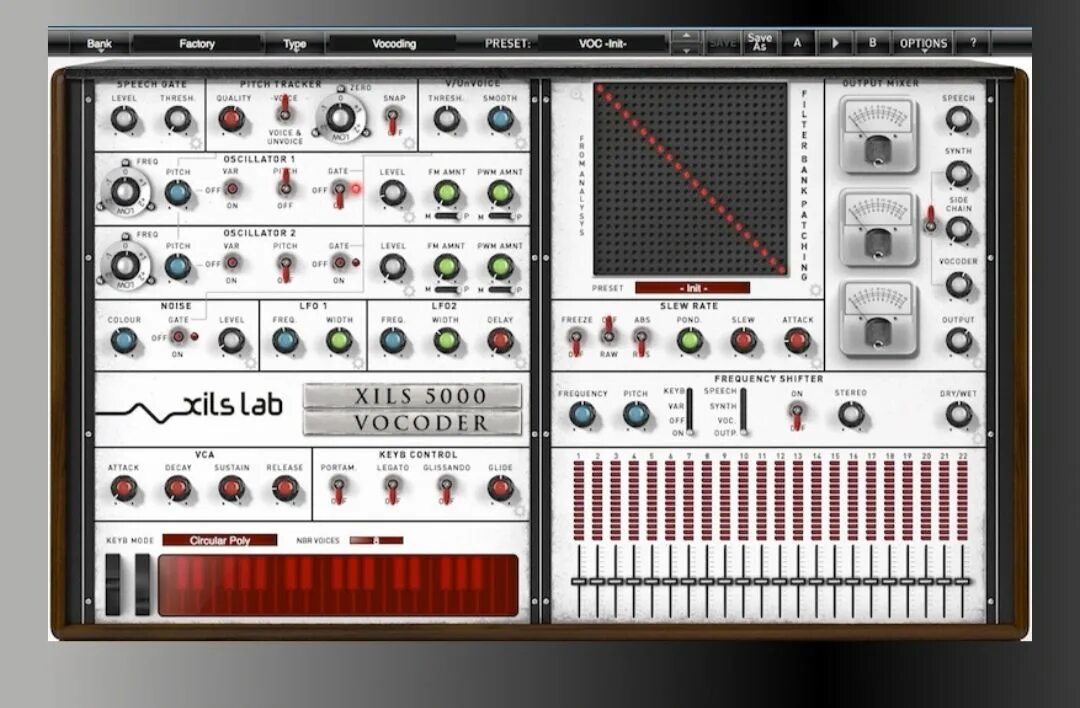The height and width of the screenshot is (708, 1080).
Task: Click the Slew Rate POND. knob
Action: coord(689,340)
